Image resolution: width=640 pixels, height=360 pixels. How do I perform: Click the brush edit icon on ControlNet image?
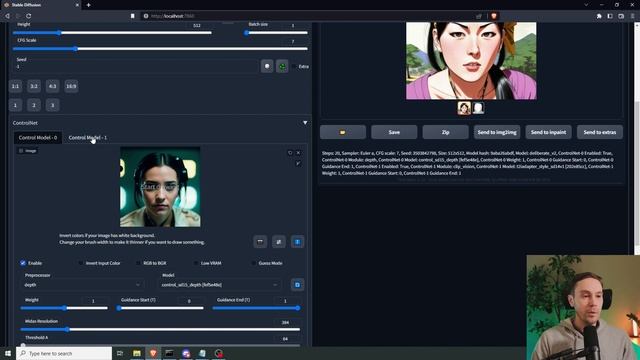click(x=298, y=163)
